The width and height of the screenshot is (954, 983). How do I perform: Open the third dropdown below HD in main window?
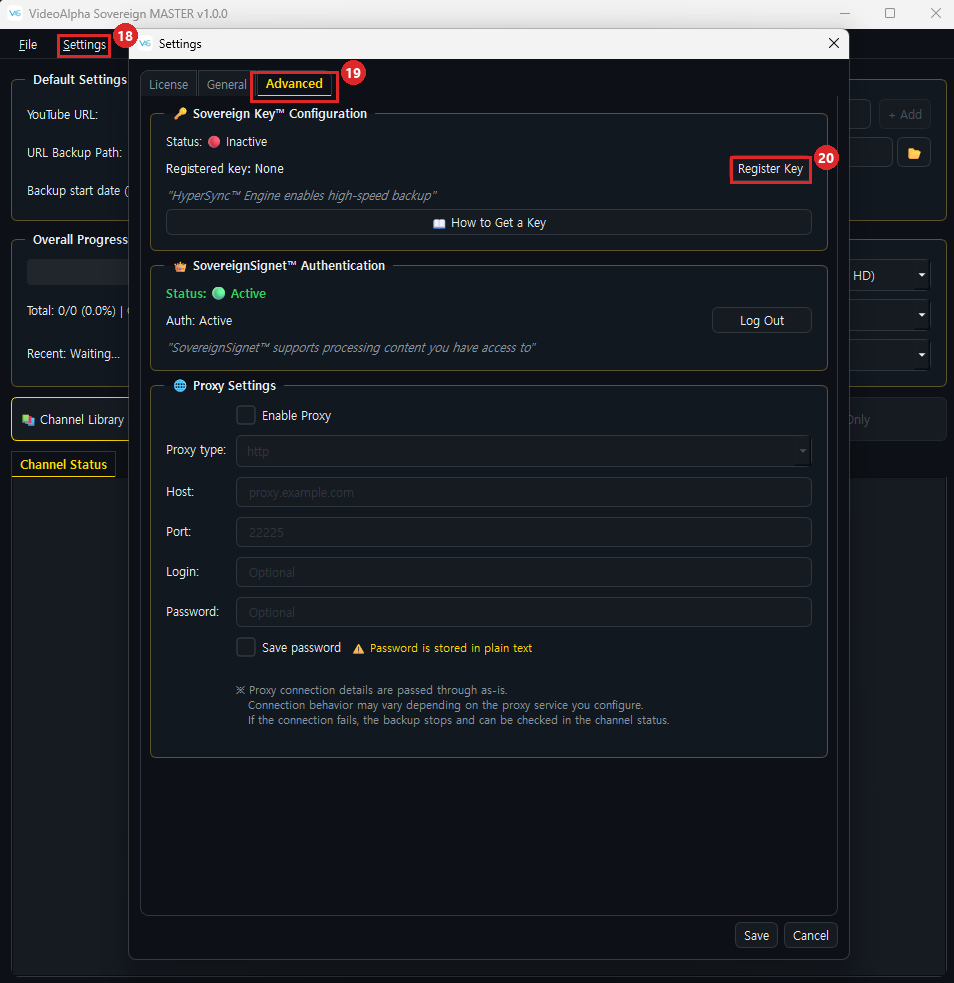point(921,355)
